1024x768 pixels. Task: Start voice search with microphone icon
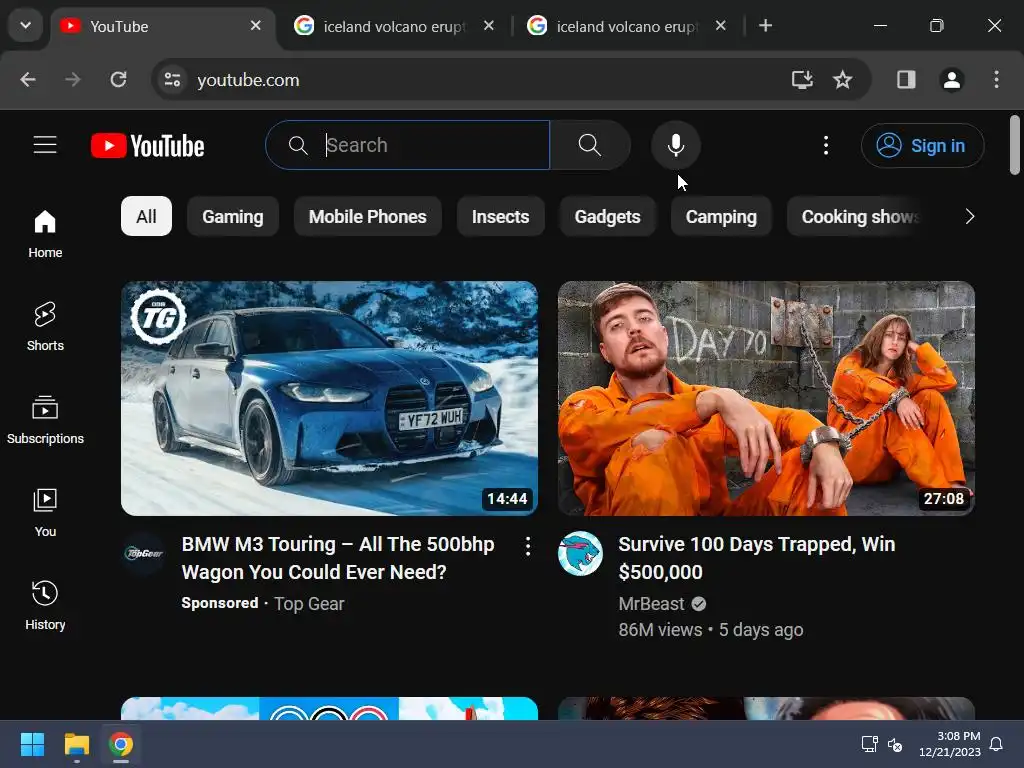pyautogui.click(x=676, y=145)
